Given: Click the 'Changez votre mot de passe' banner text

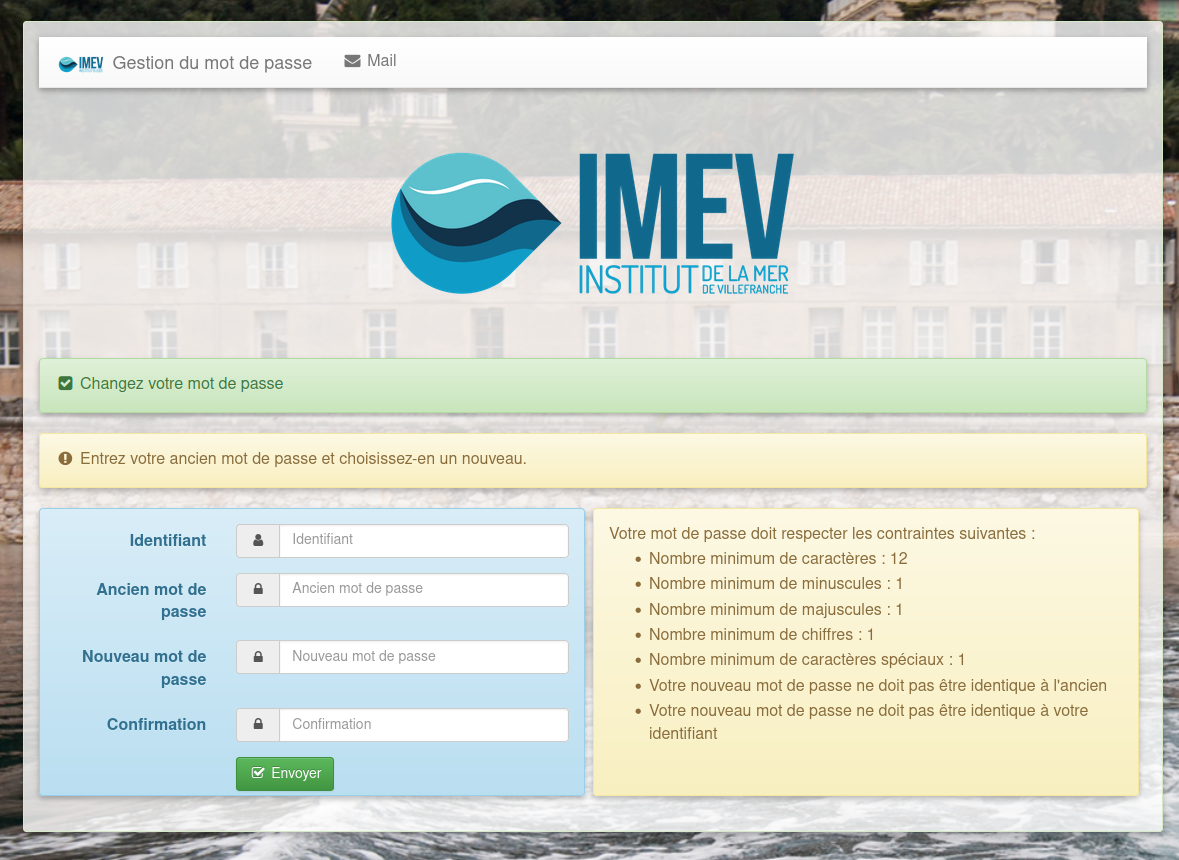Looking at the screenshot, I should click(x=182, y=383).
